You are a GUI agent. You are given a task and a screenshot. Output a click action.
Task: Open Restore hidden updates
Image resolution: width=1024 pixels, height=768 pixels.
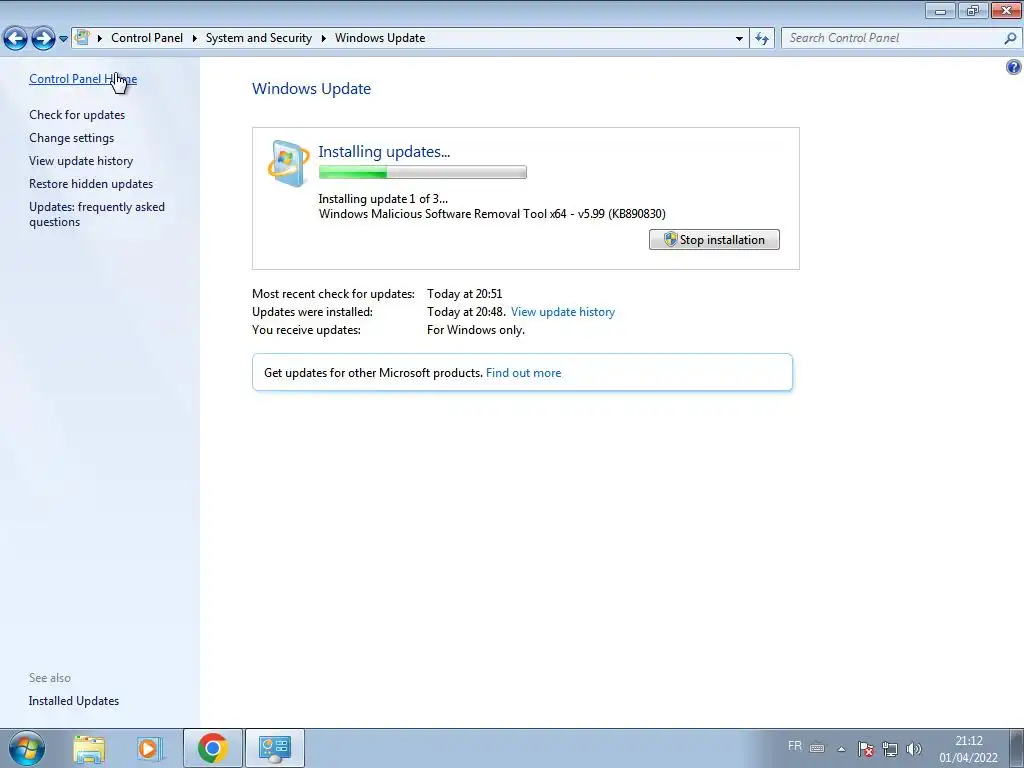click(x=91, y=184)
